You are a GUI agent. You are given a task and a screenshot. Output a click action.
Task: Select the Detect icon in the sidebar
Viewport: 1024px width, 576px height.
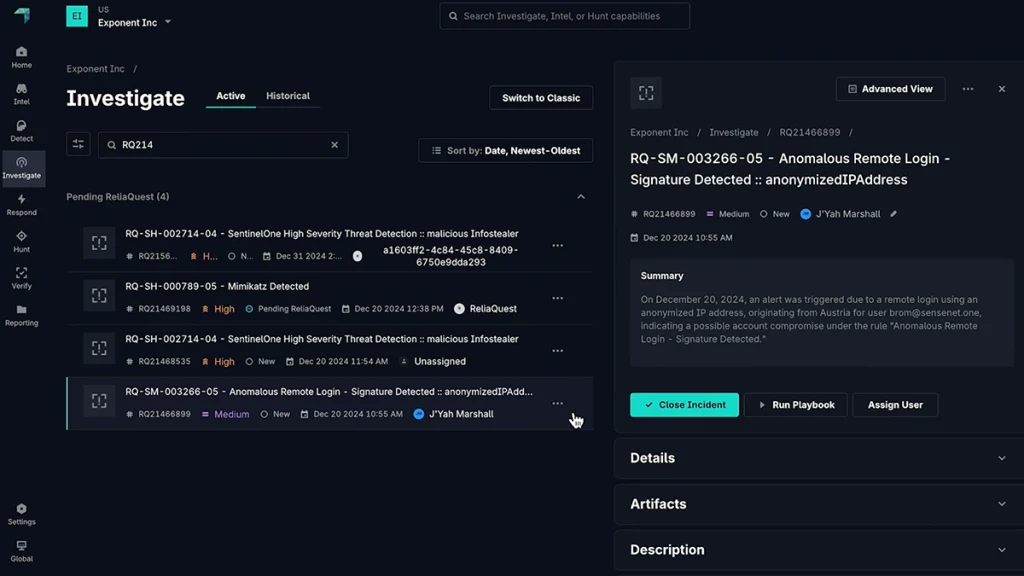(21, 130)
